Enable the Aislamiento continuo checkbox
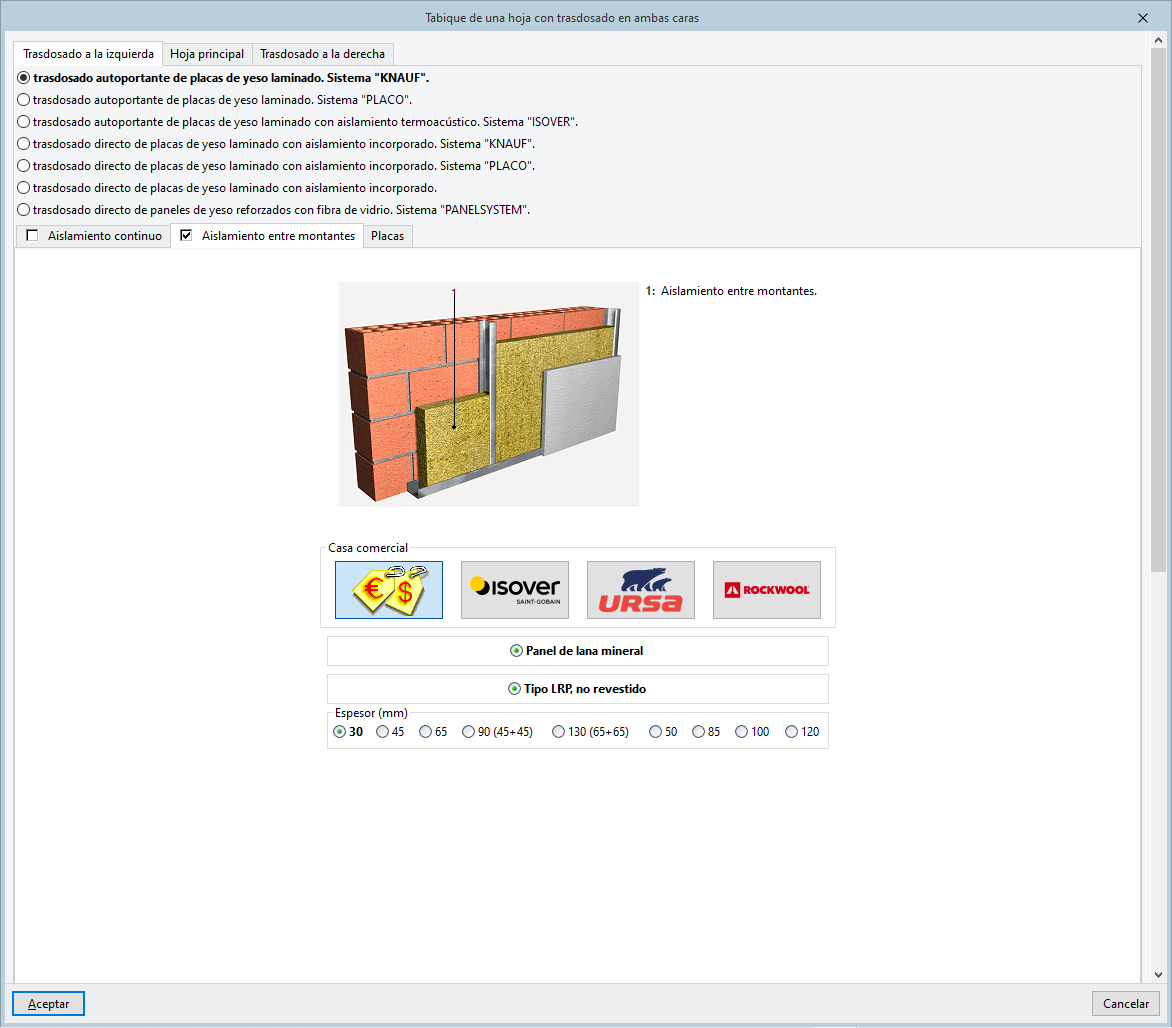The width and height of the screenshot is (1172, 1028). click(32, 236)
